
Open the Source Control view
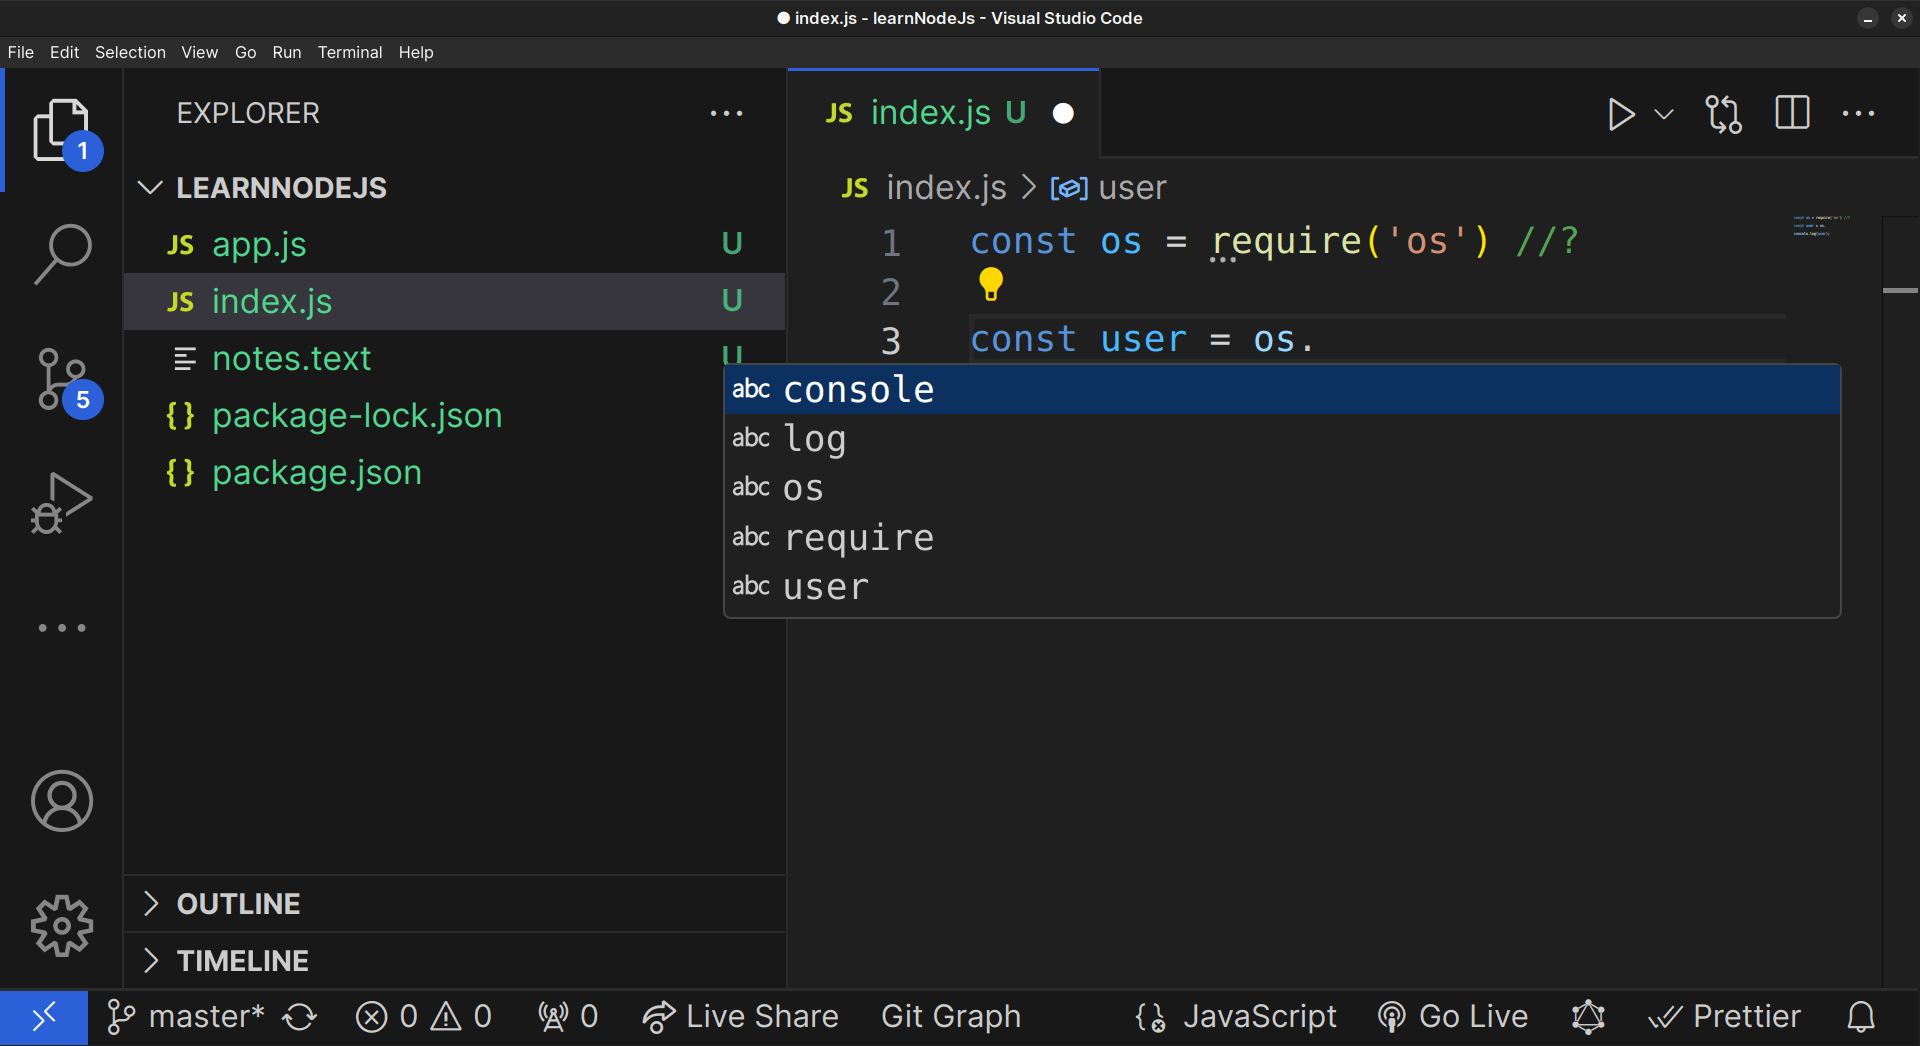[x=62, y=379]
